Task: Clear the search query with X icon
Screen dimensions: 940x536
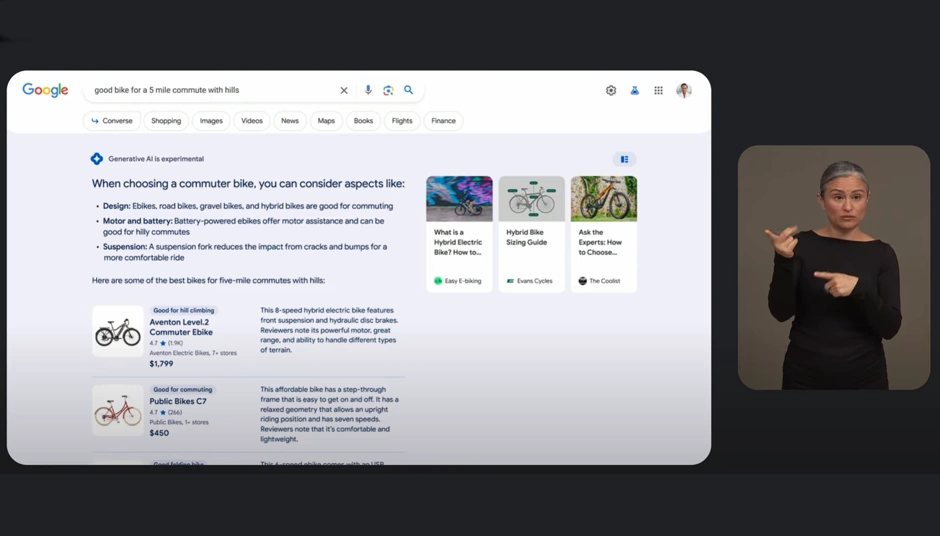Action: (344, 91)
